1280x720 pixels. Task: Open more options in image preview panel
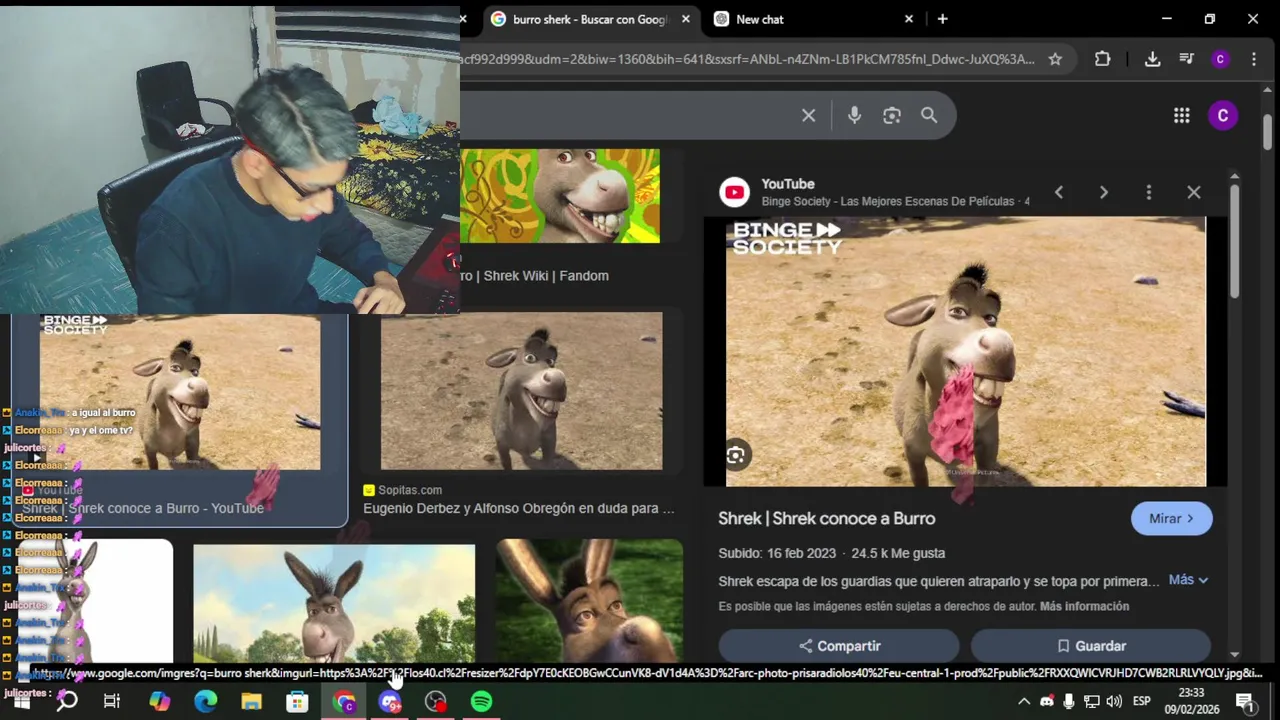(1148, 192)
